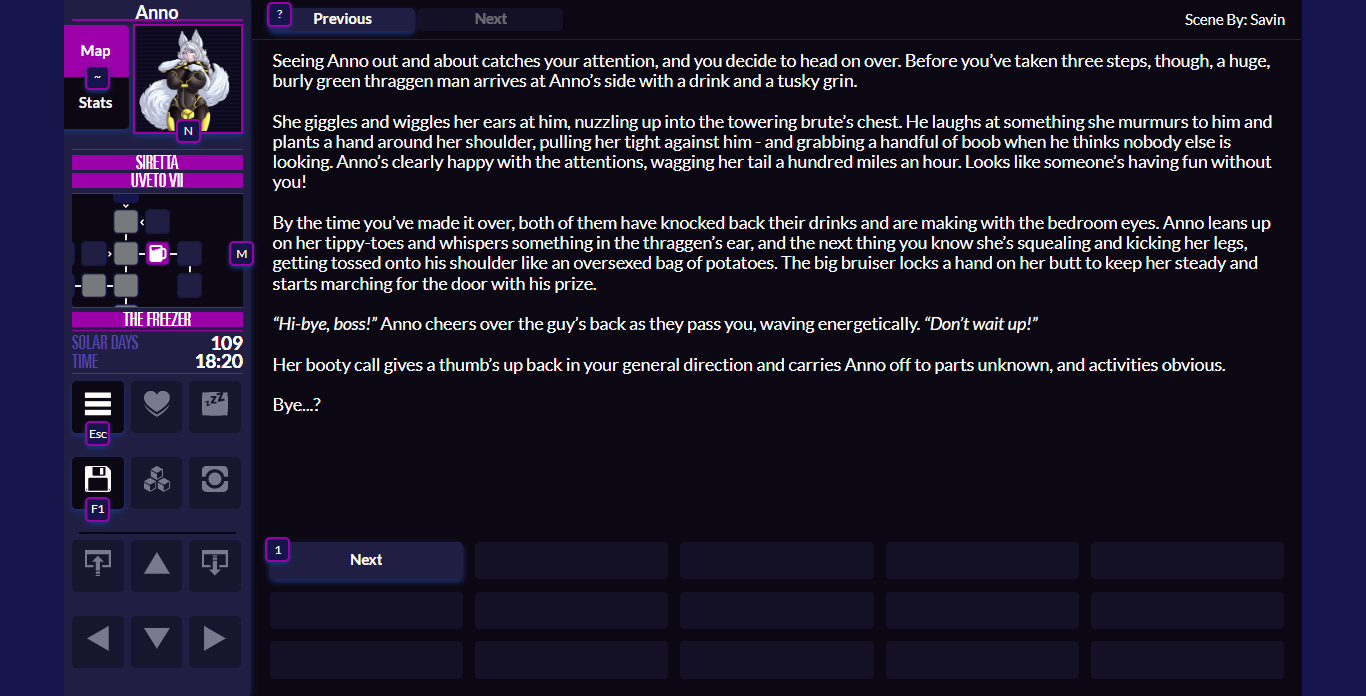
Task: Click the go downstairs arrow icon
Action: point(215,564)
